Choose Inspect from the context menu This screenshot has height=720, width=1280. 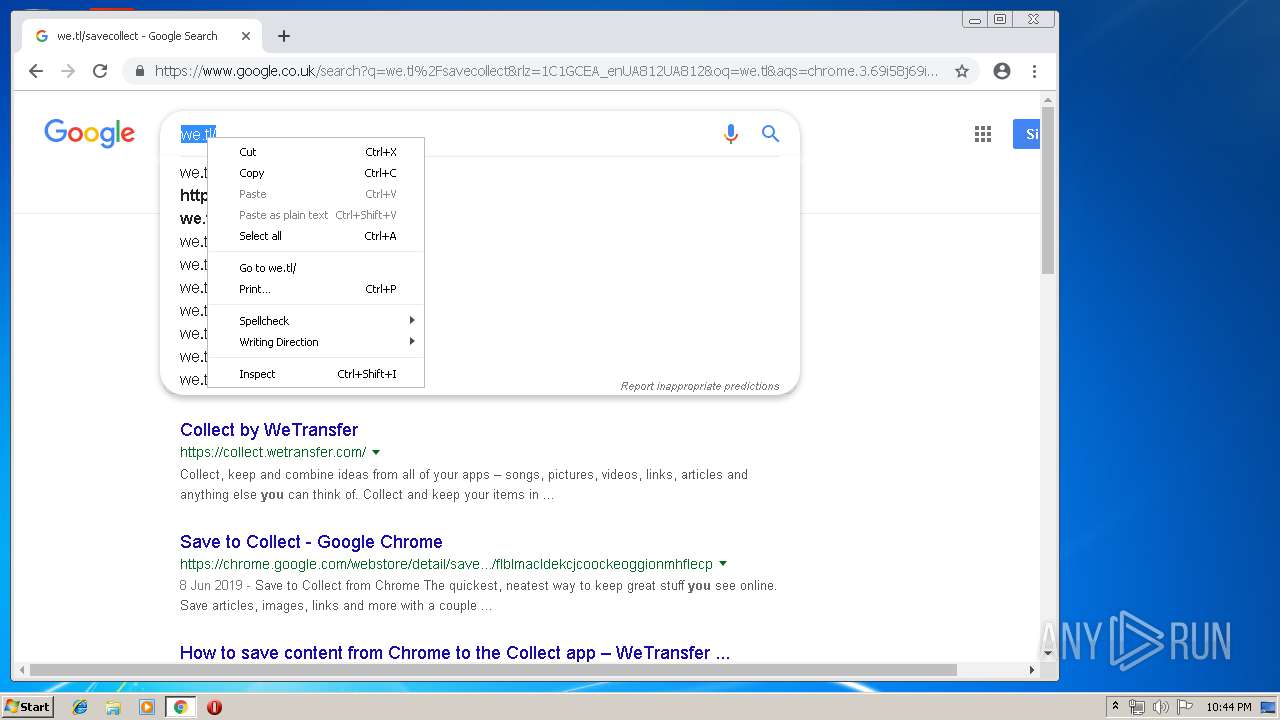[316, 374]
